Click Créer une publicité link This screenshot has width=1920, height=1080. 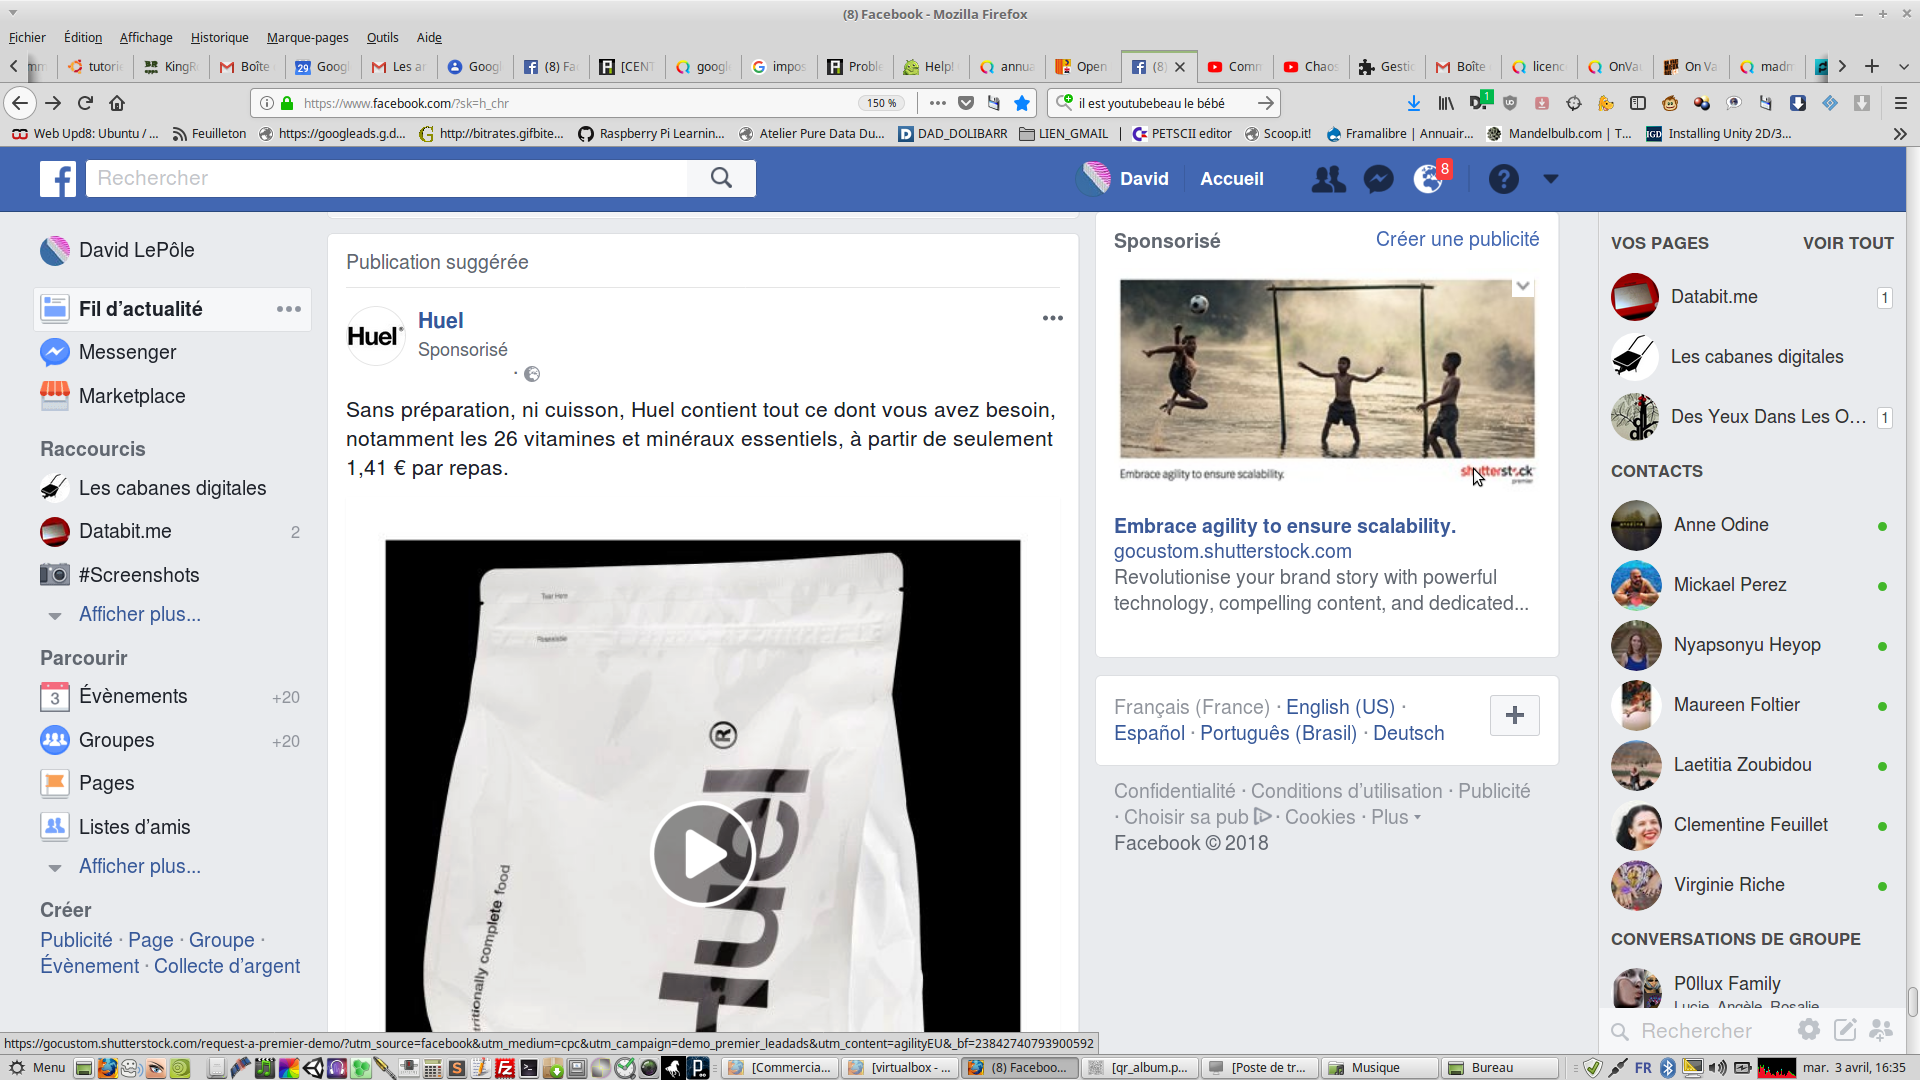pos(1457,239)
